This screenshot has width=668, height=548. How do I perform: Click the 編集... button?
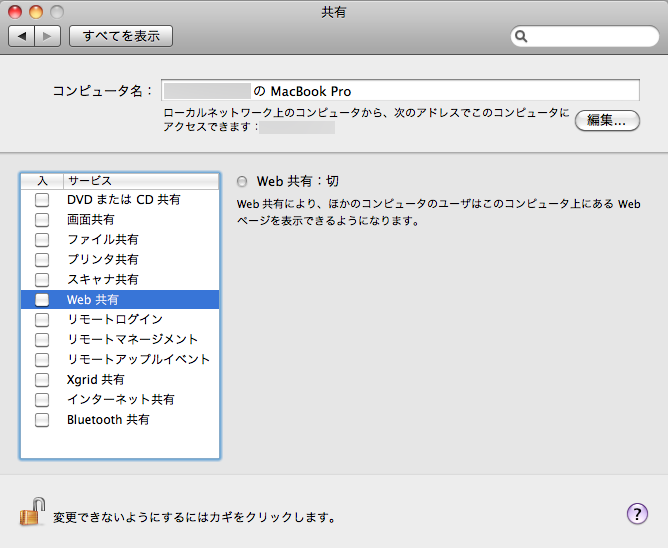[607, 121]
